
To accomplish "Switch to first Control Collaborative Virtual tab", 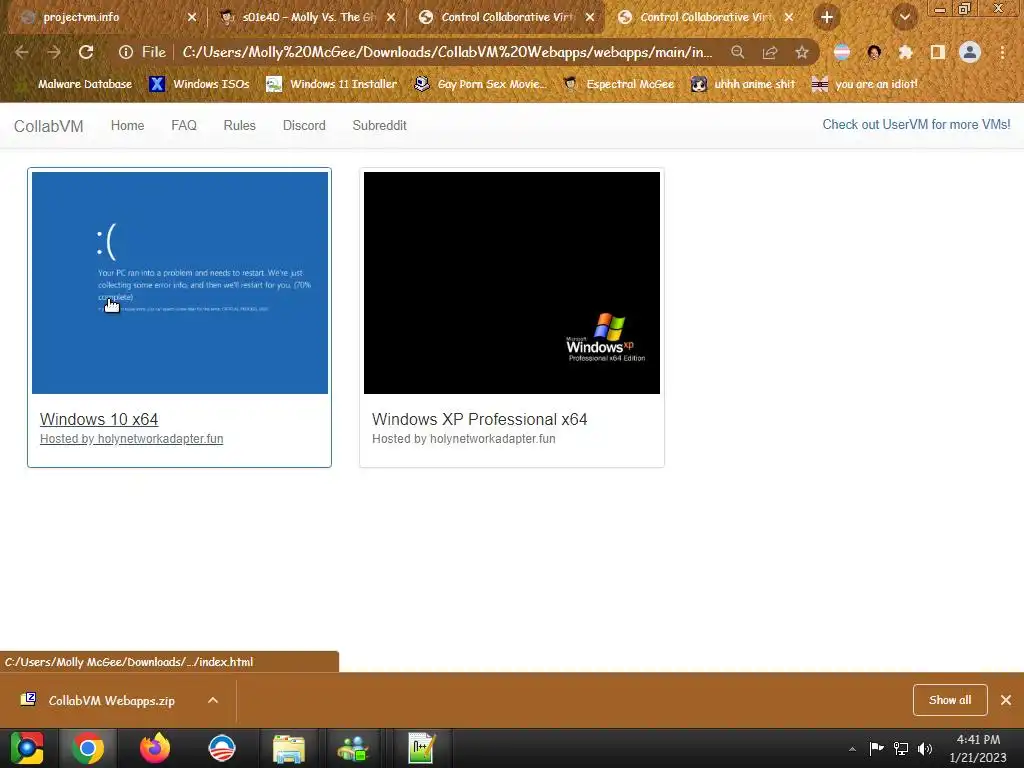I will (x=507, y=18).
